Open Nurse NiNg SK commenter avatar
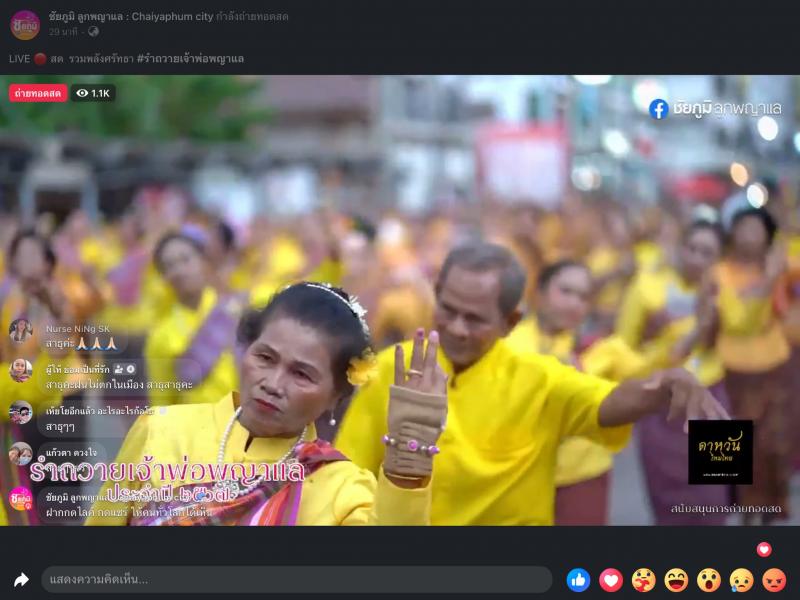This screenshot has width=800, height=600. (21, 333)
